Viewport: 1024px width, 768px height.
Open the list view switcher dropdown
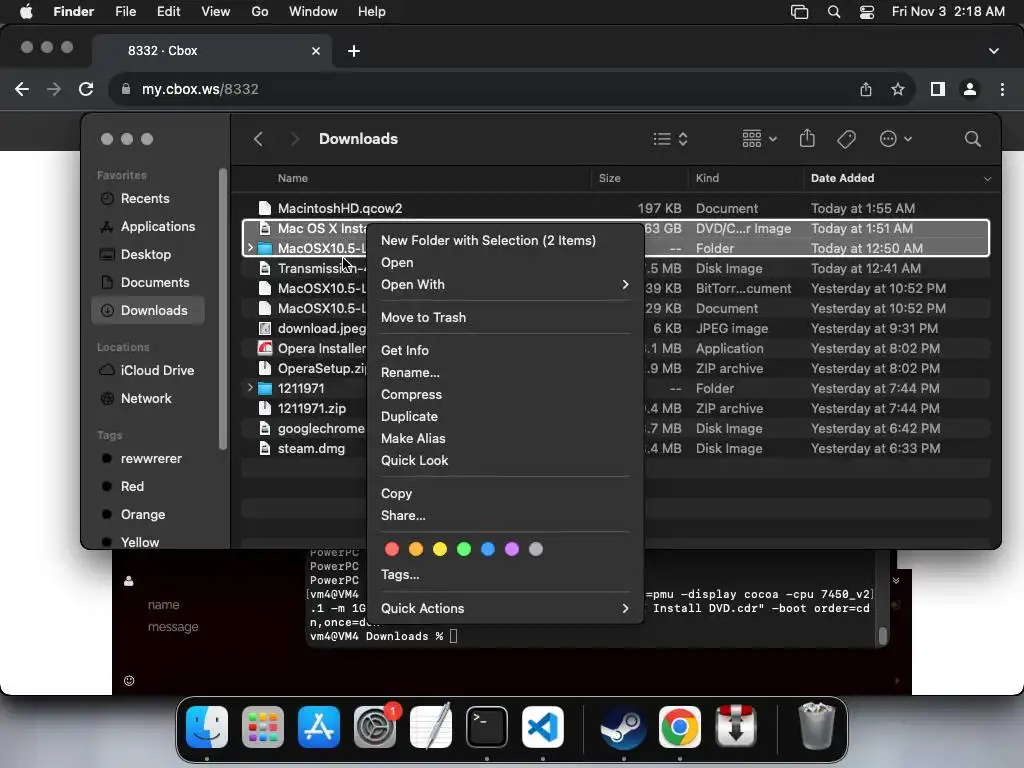point(671,138)
